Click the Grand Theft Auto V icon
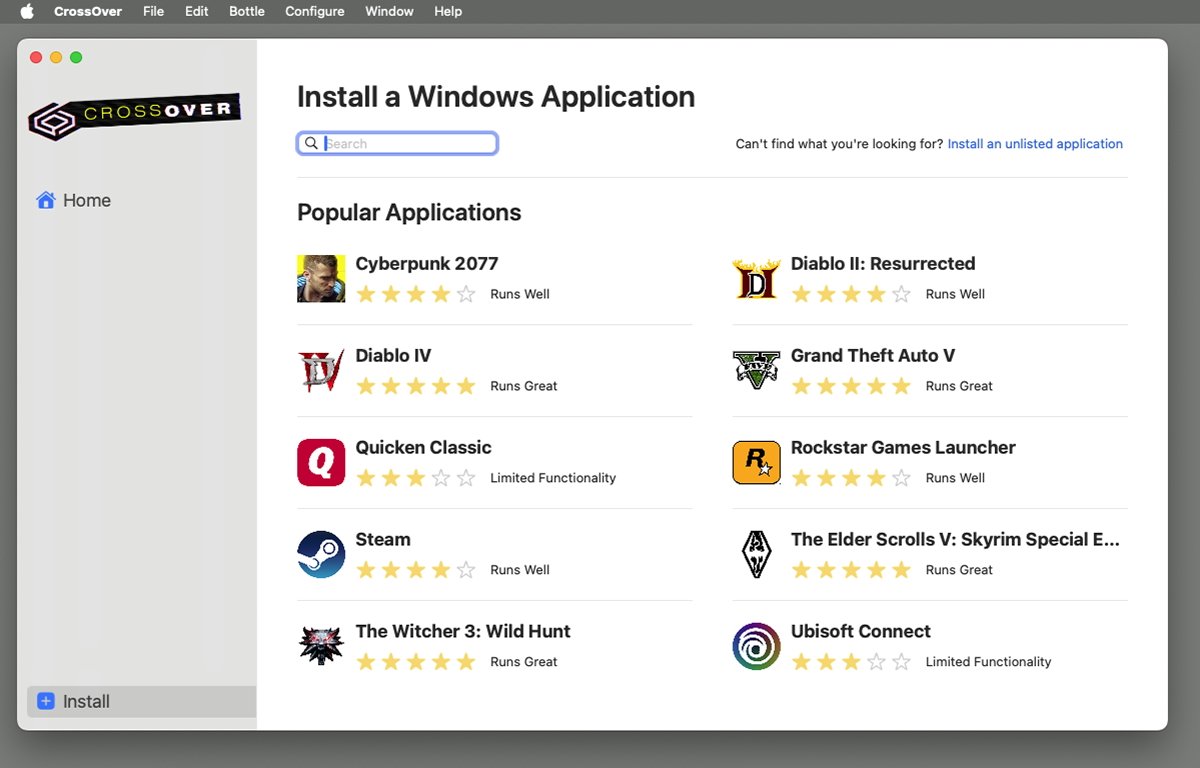 [756, 370]
